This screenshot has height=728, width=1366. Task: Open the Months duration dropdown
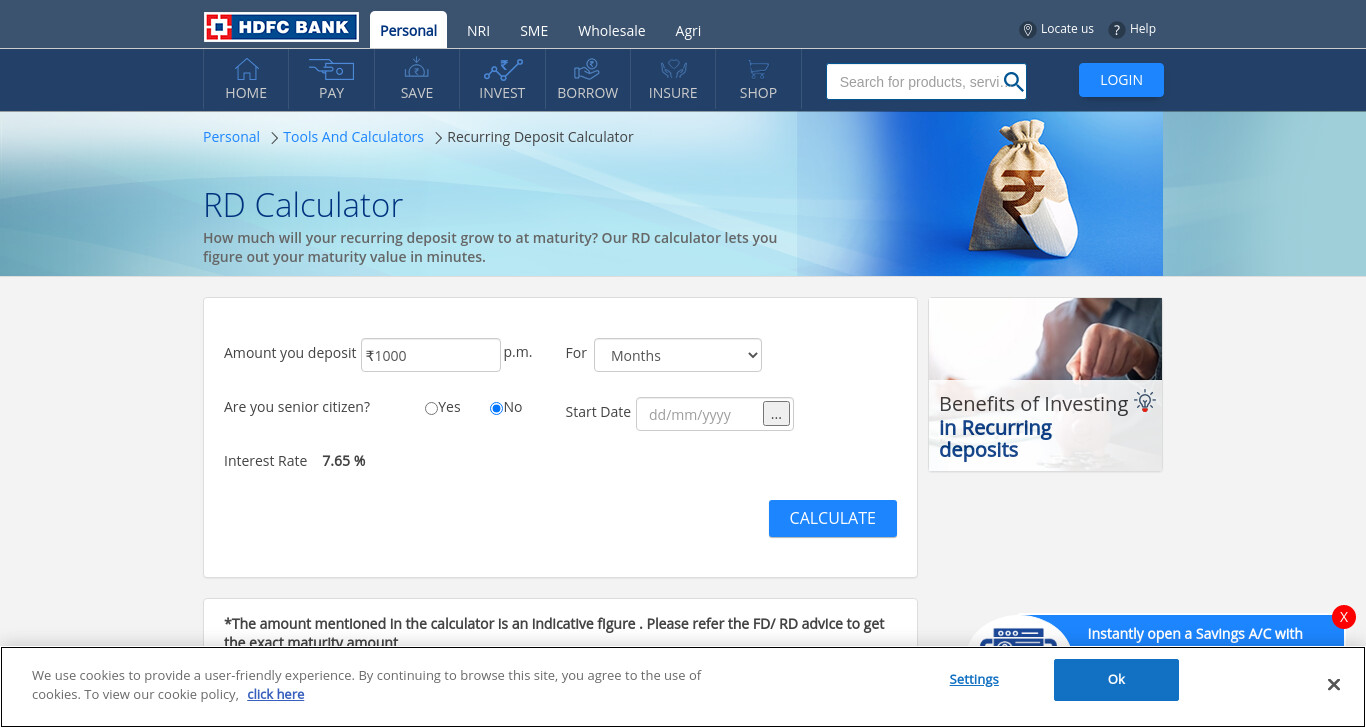(678, 355)
